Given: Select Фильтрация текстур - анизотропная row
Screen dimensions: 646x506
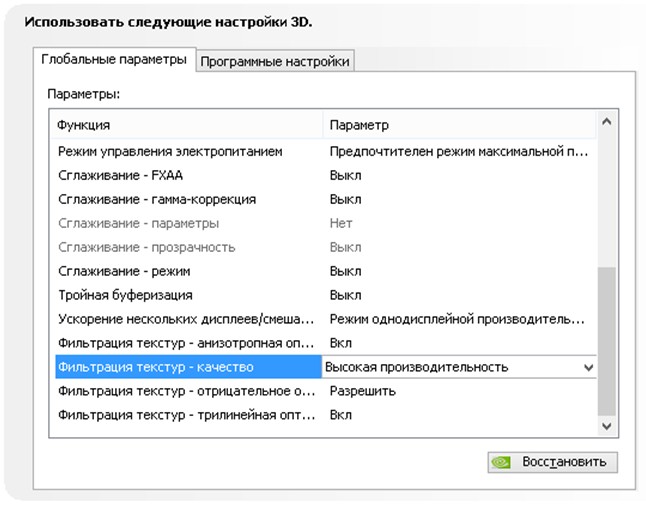Looking at the screenshot, I should (x=185, y=343).
